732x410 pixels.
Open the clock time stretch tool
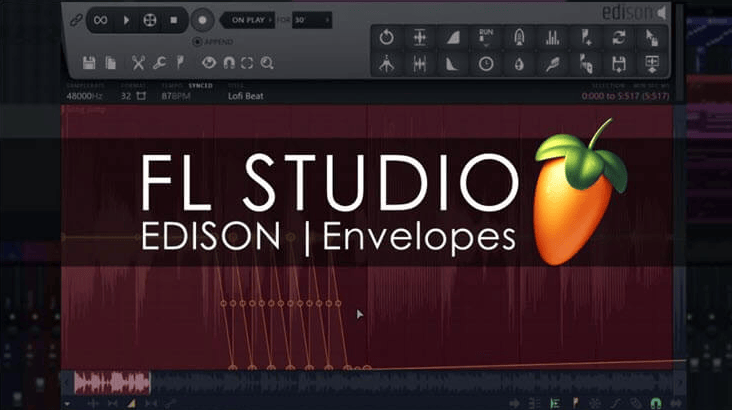click(486, 64)
